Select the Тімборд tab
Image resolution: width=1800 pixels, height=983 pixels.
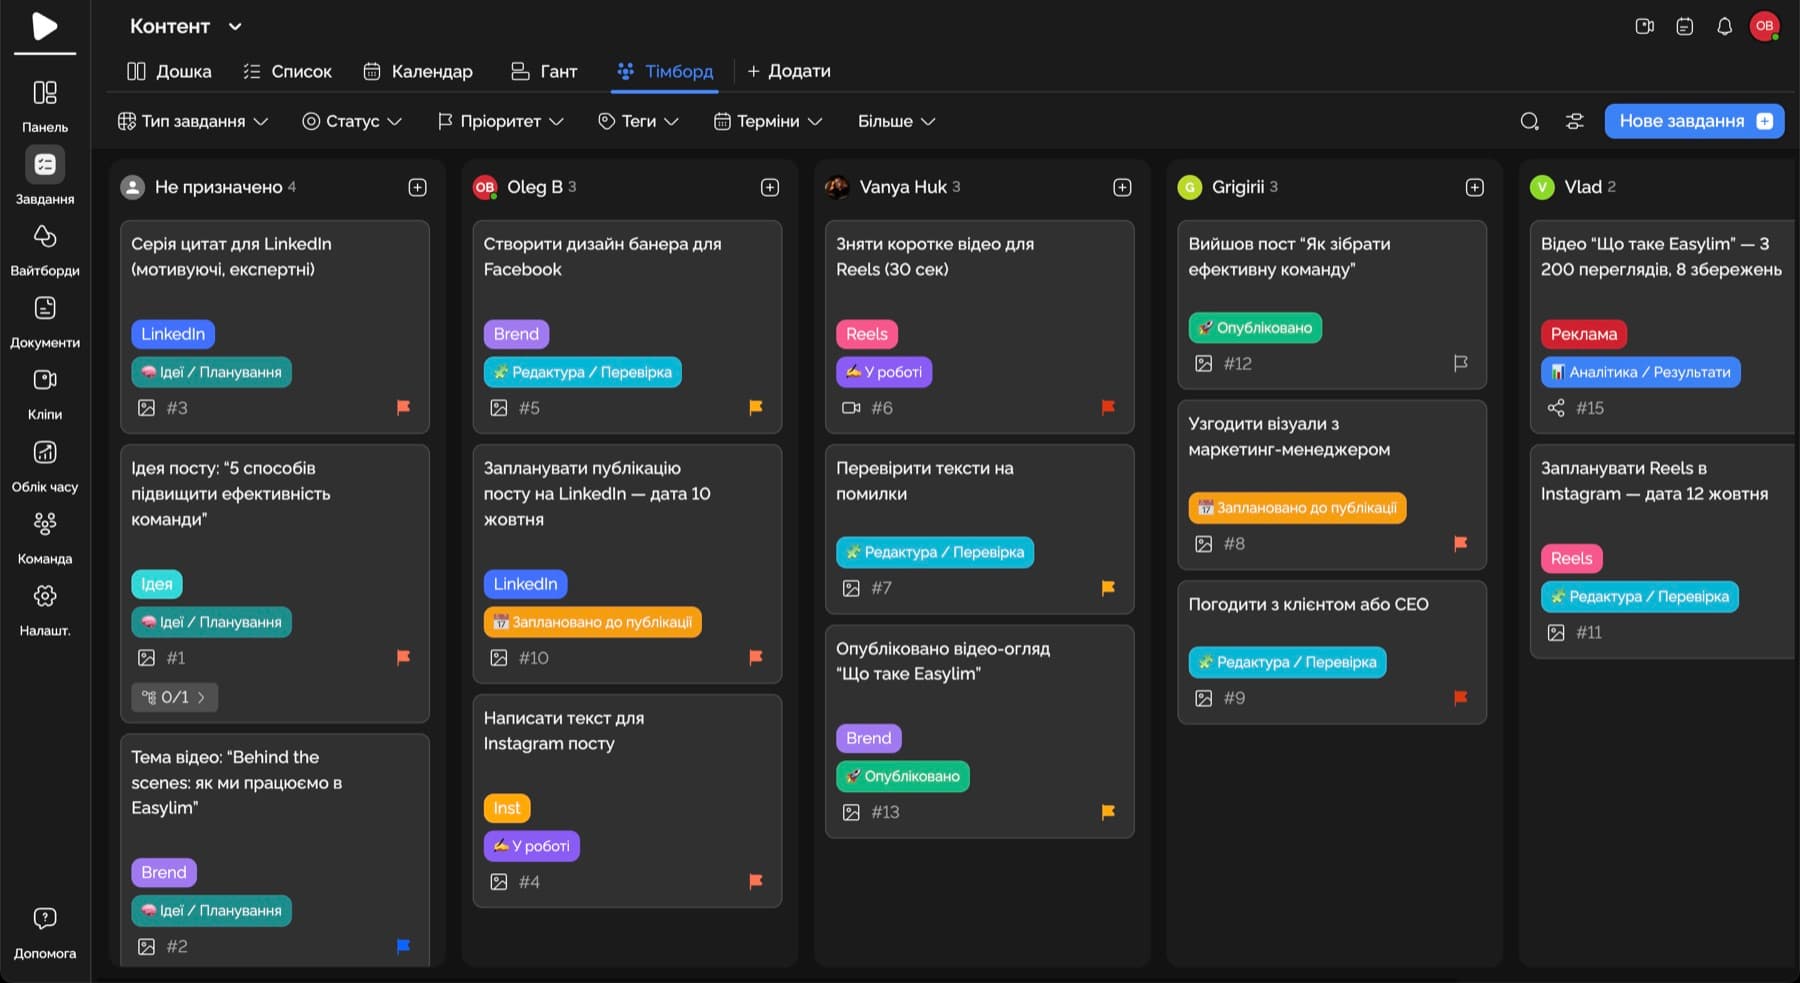(x=665, y=71)
